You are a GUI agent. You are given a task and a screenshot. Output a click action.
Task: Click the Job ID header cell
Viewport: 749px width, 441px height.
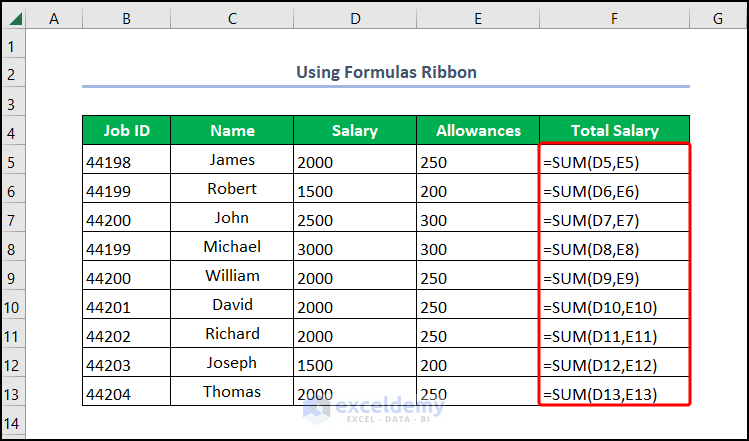(126, 130)
